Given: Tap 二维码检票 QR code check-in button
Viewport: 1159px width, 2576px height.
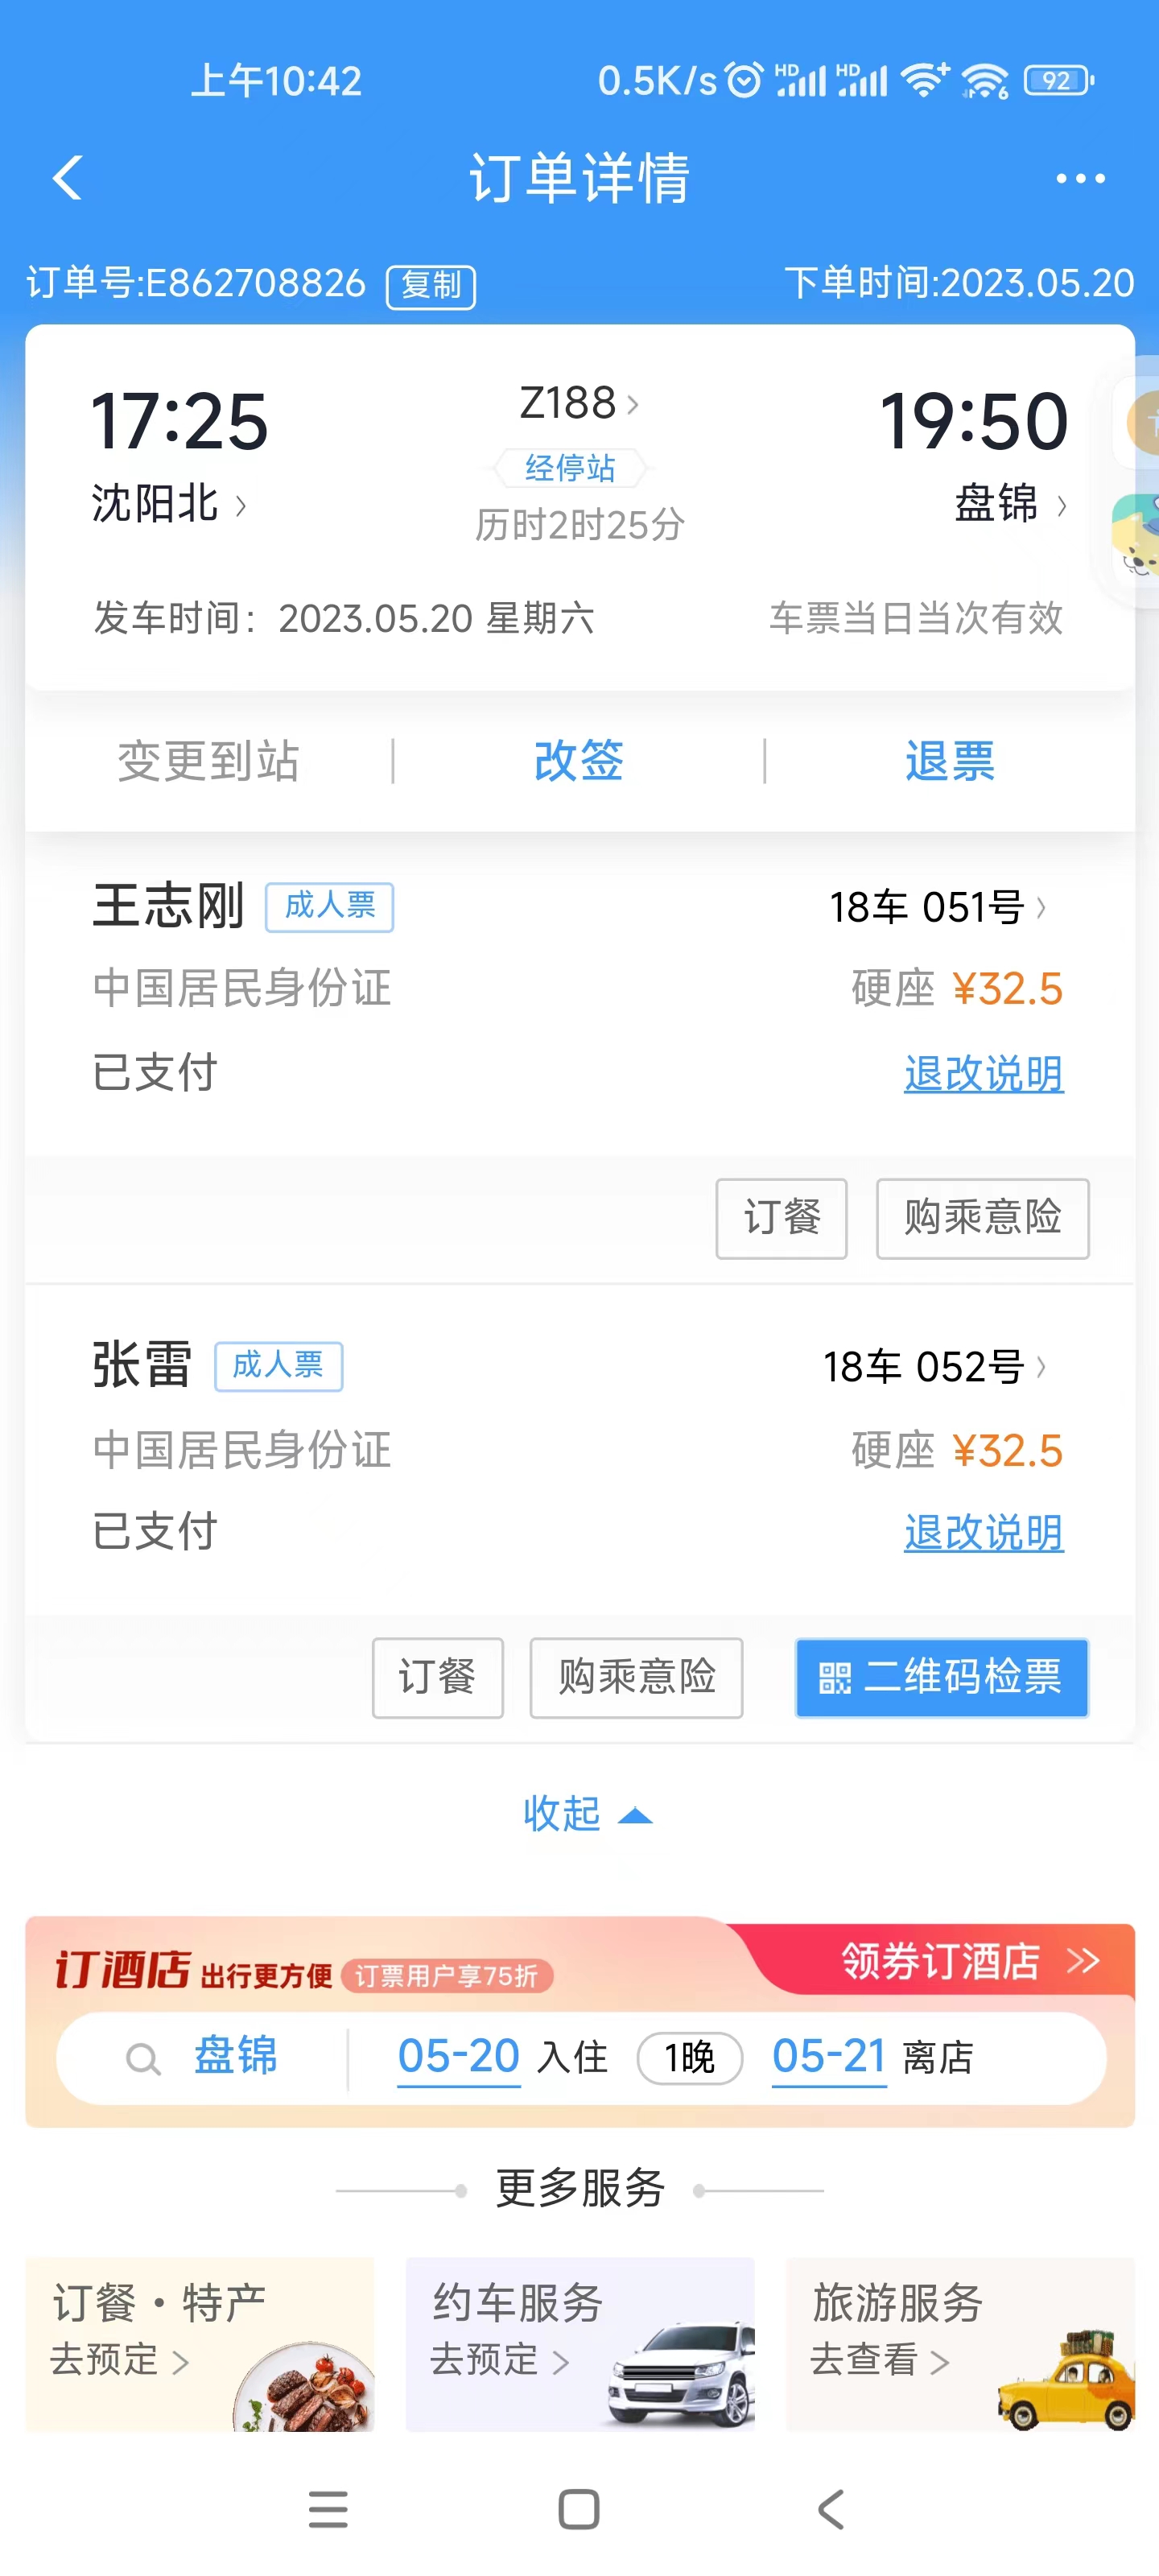Looking at the screenshot, I should click(941, 1677).
